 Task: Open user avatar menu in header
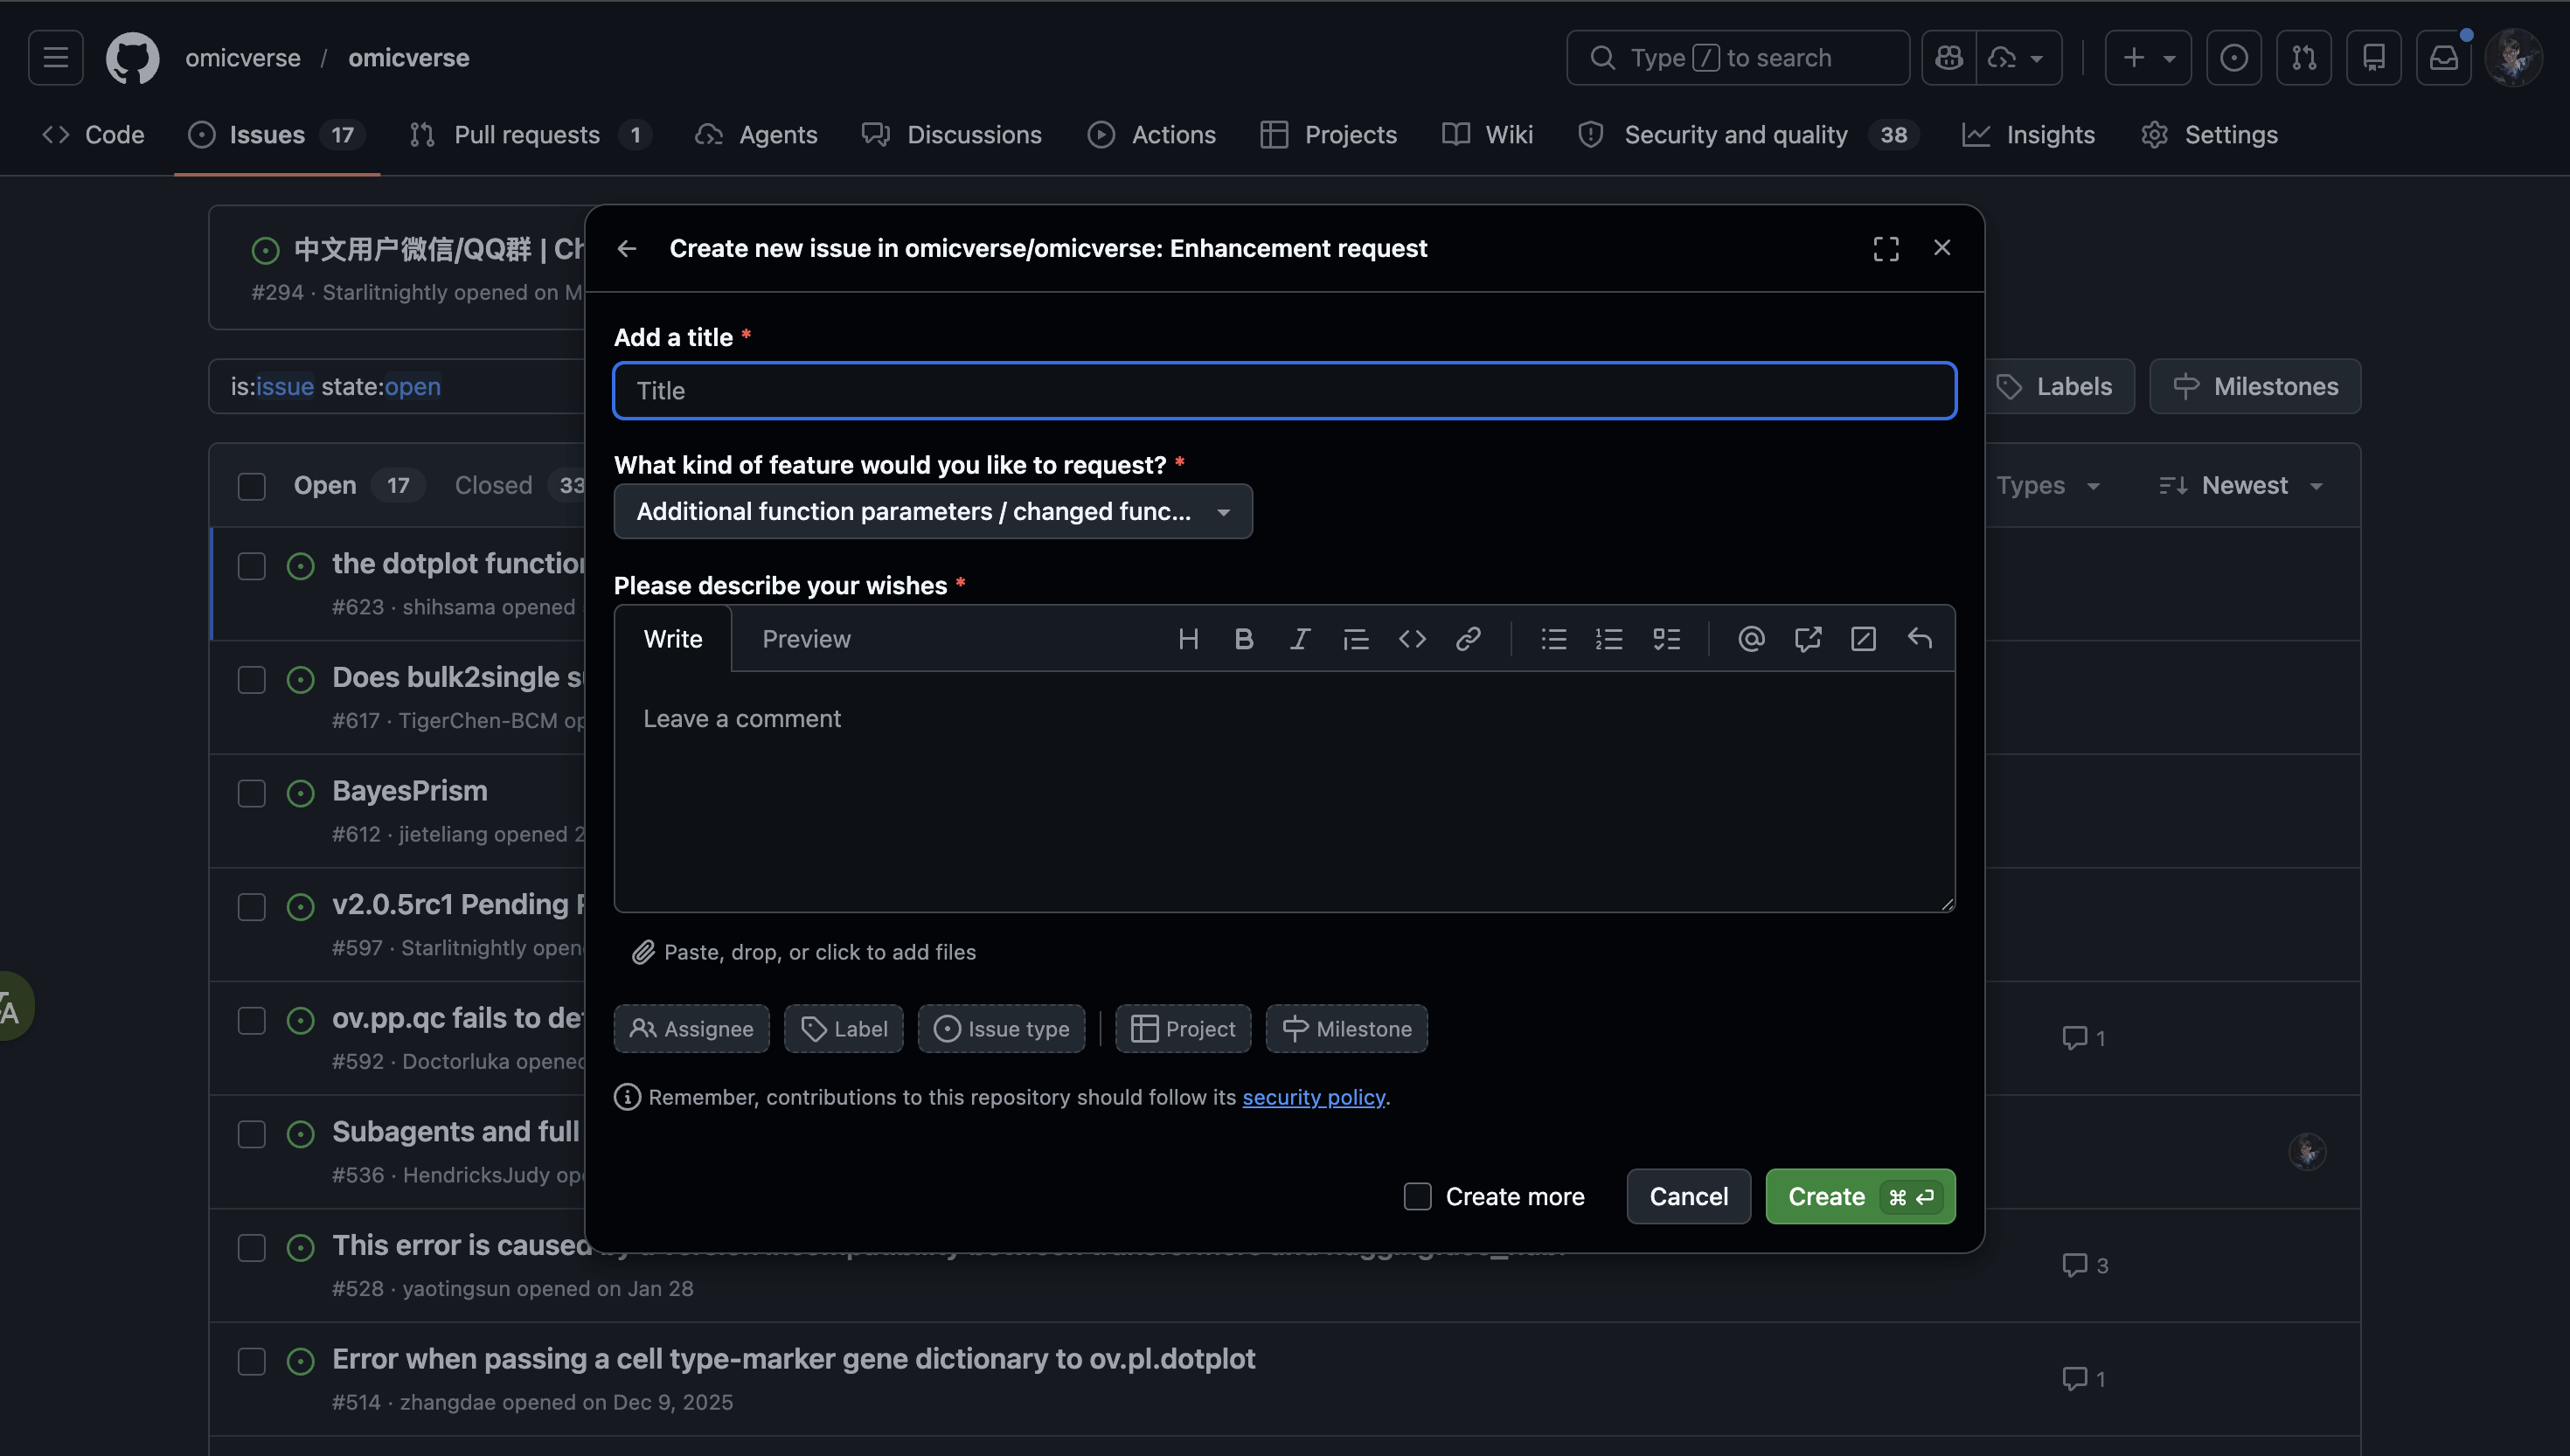coord(2513,58)
